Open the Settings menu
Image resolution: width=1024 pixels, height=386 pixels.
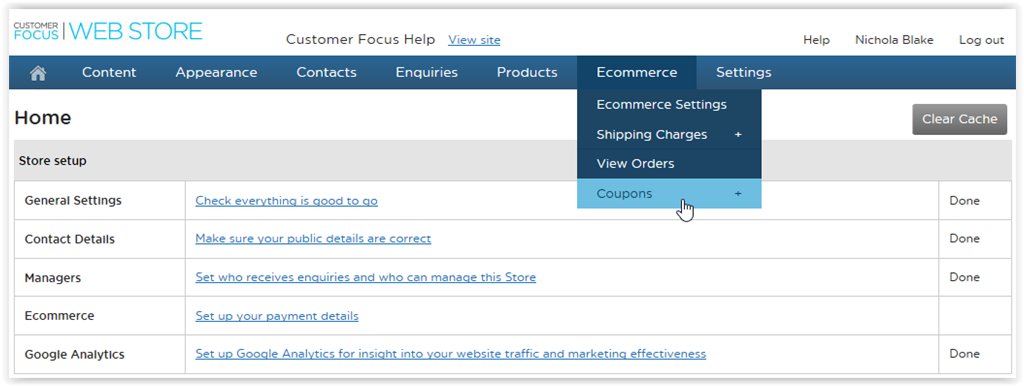743,72
